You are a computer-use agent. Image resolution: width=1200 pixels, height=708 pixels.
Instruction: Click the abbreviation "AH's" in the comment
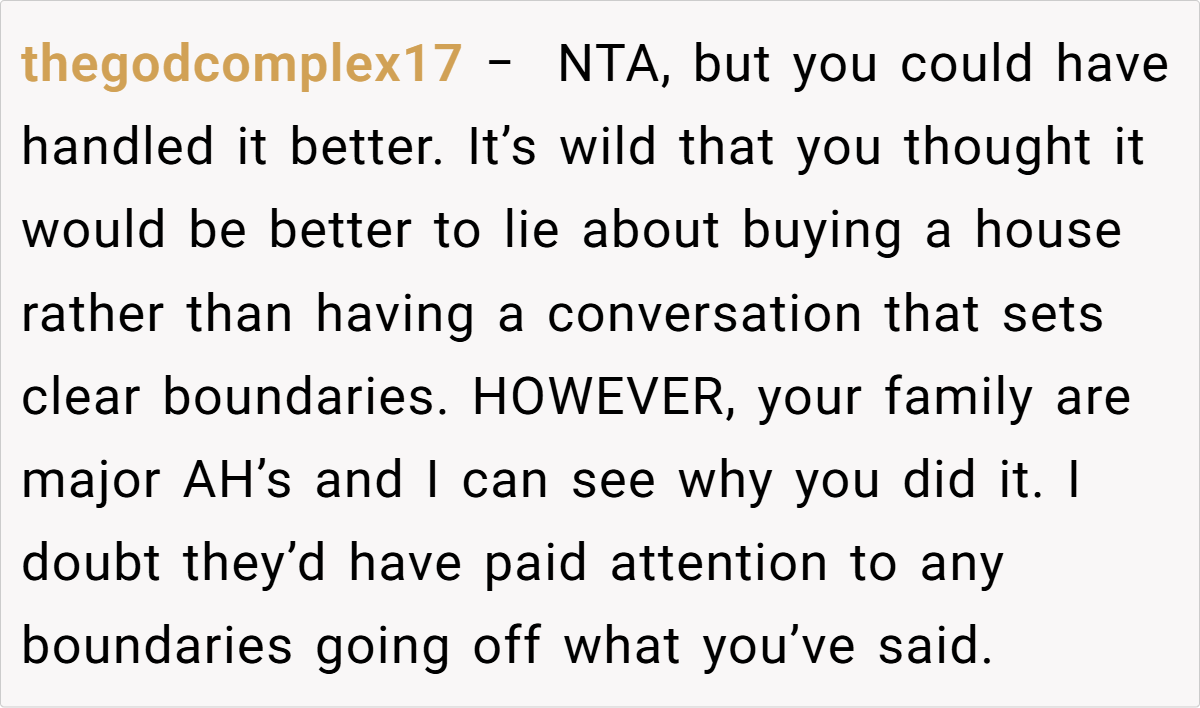241,481
